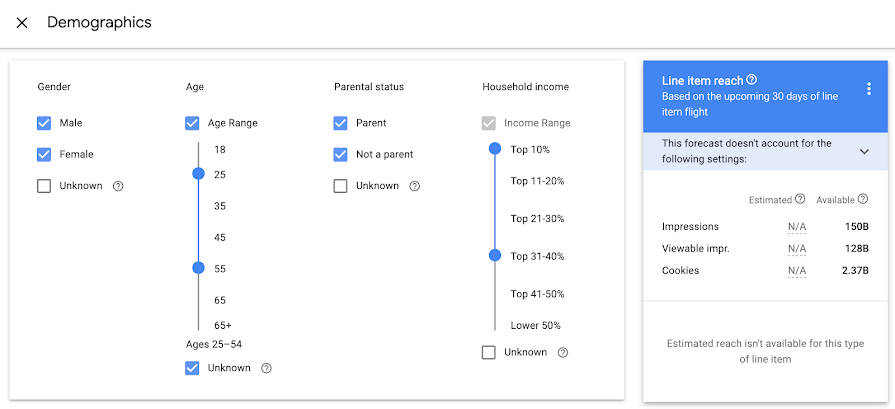This screenshot has width=895, height=409.
Task: Click the help icon beside Age Unknown
Action: (266, 368)
